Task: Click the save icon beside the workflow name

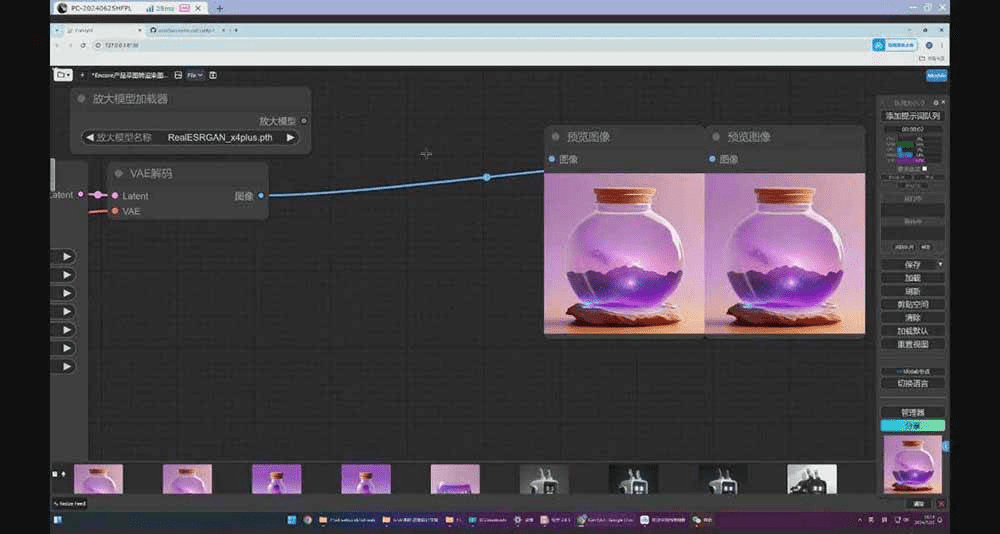Action: coord(178,75)
